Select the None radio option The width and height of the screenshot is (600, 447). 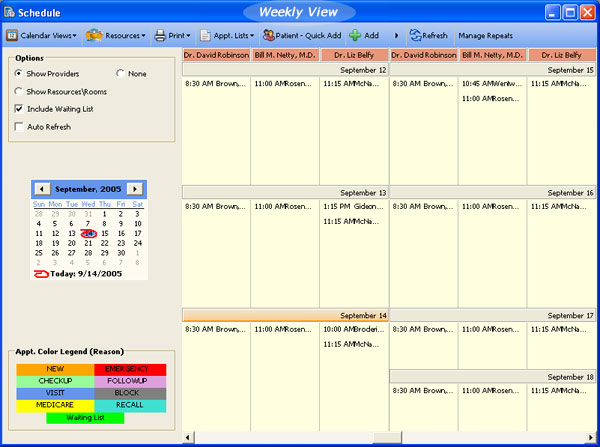pos(121,74)
